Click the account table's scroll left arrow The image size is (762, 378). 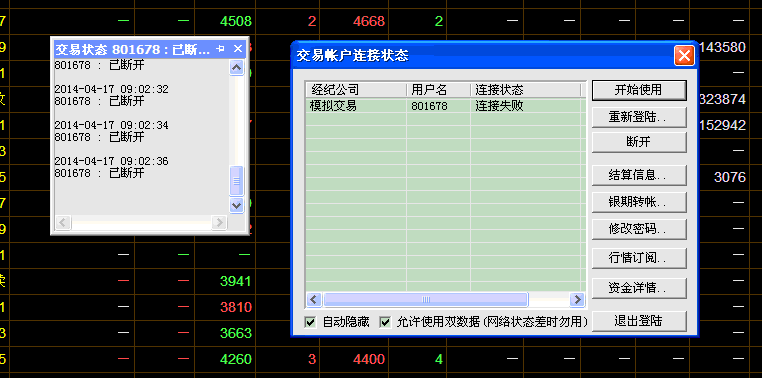(x=314, y=299)
